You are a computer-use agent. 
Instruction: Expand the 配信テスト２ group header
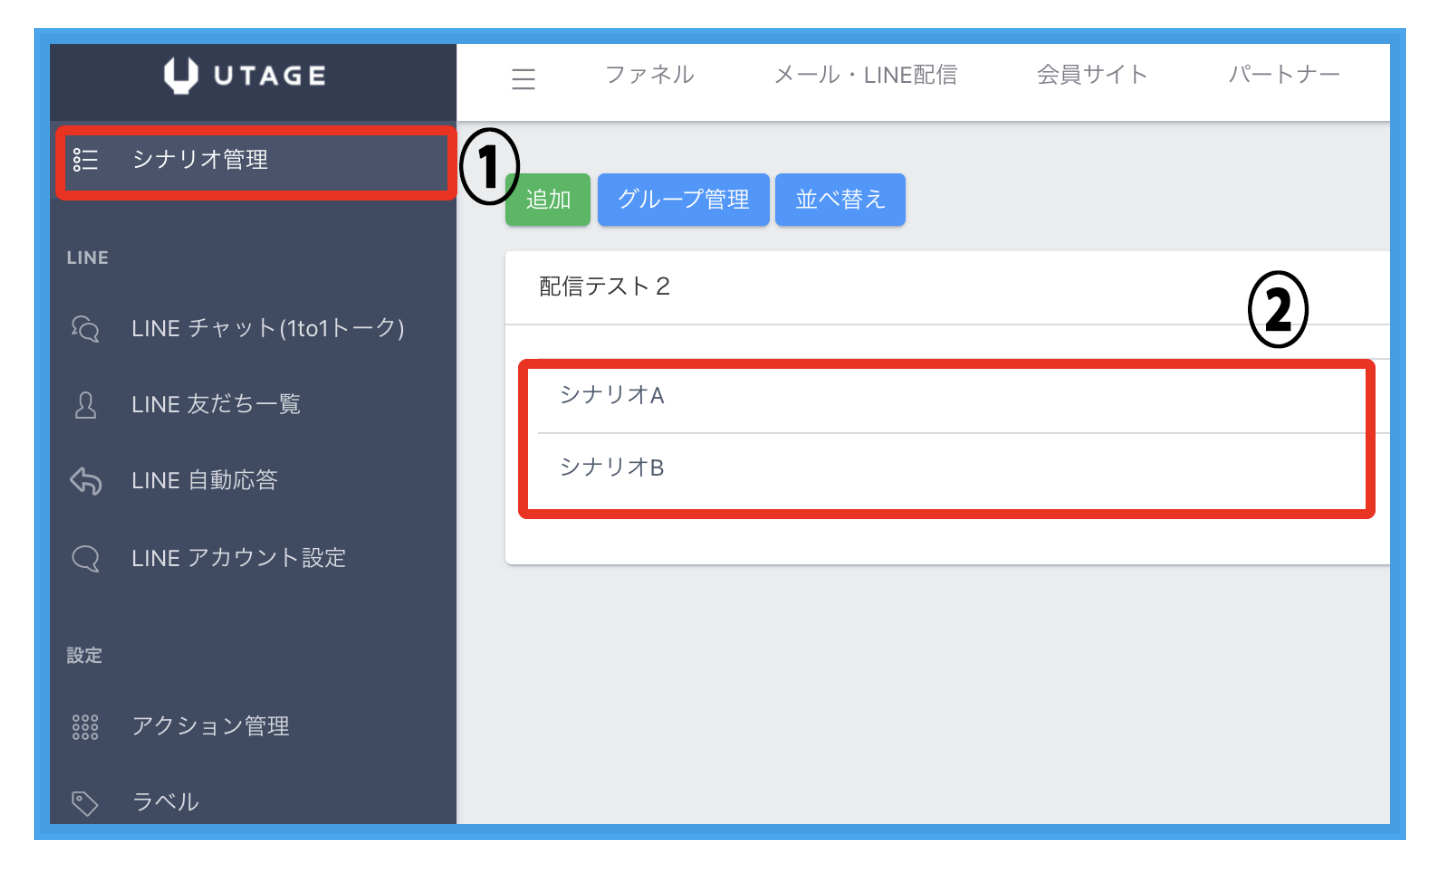(604, 287)
